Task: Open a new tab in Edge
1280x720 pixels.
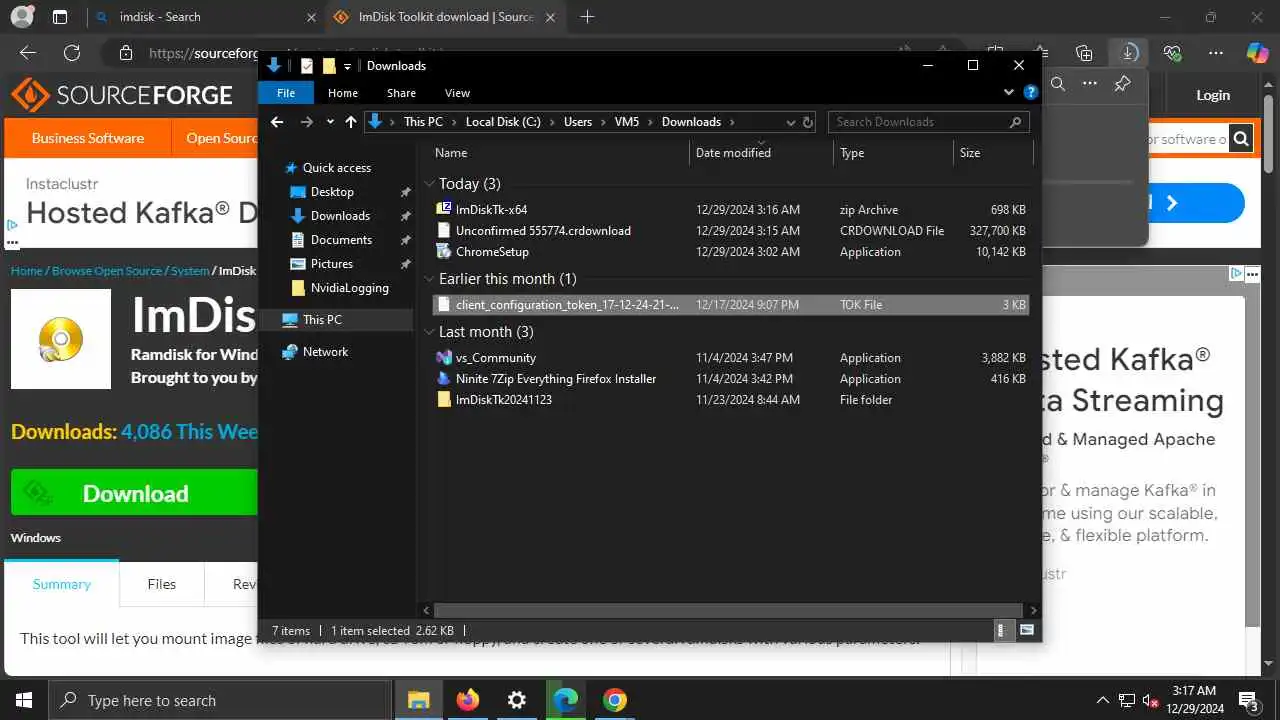Action: pyautogui.click(x=587, y=17)
